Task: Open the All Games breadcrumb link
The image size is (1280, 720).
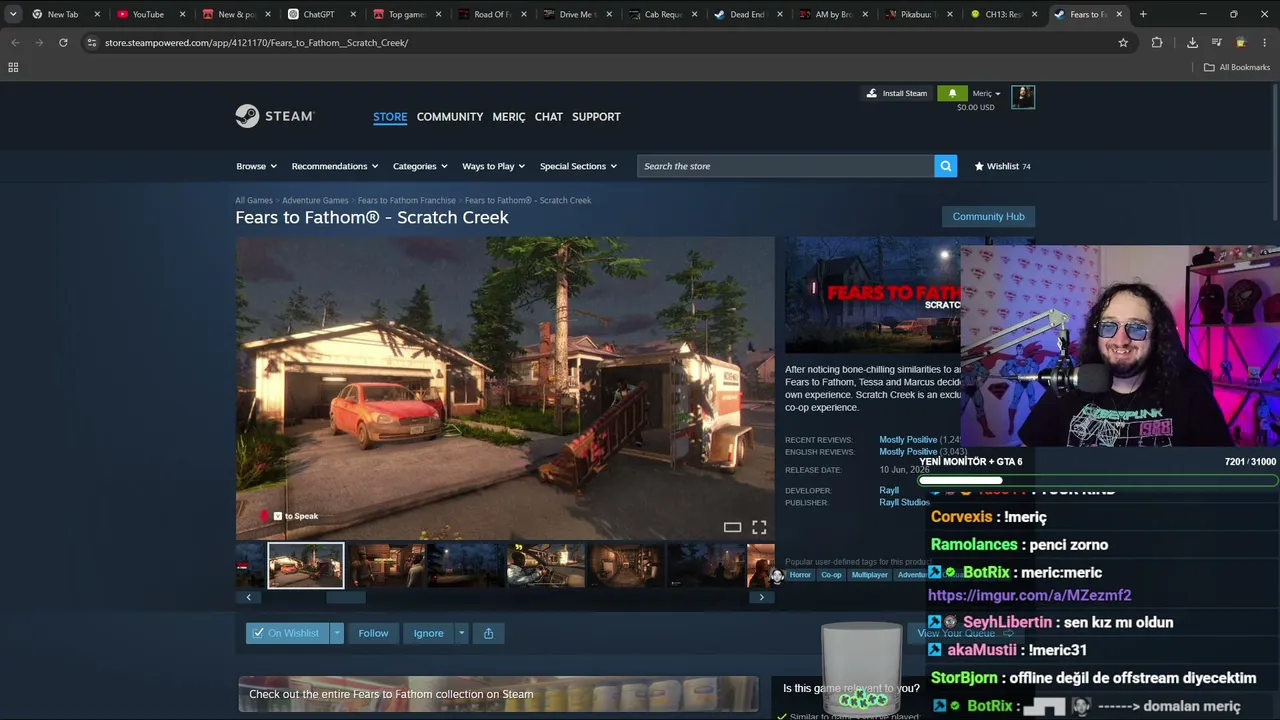Action: click(x=254, y=200)
